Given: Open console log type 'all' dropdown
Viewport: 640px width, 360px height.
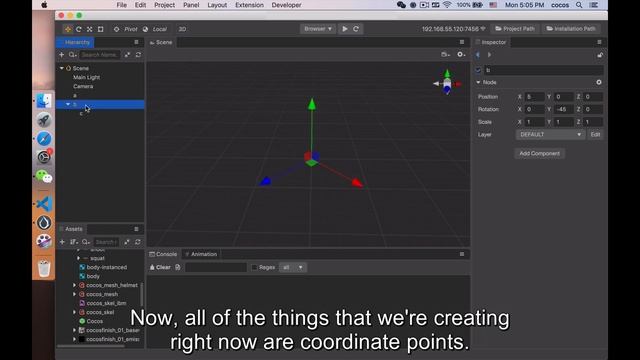Looking at the screenshot, I should pos(293,267).
